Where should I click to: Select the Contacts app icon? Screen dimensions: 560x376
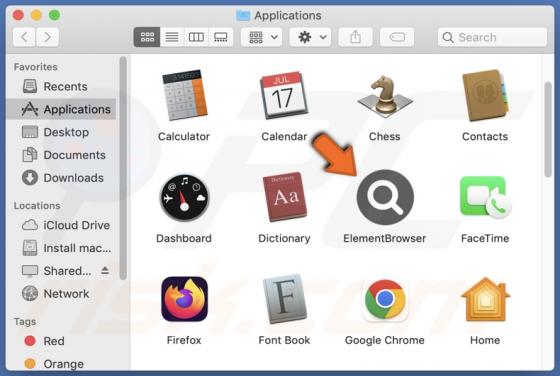(x=485, y=95)
